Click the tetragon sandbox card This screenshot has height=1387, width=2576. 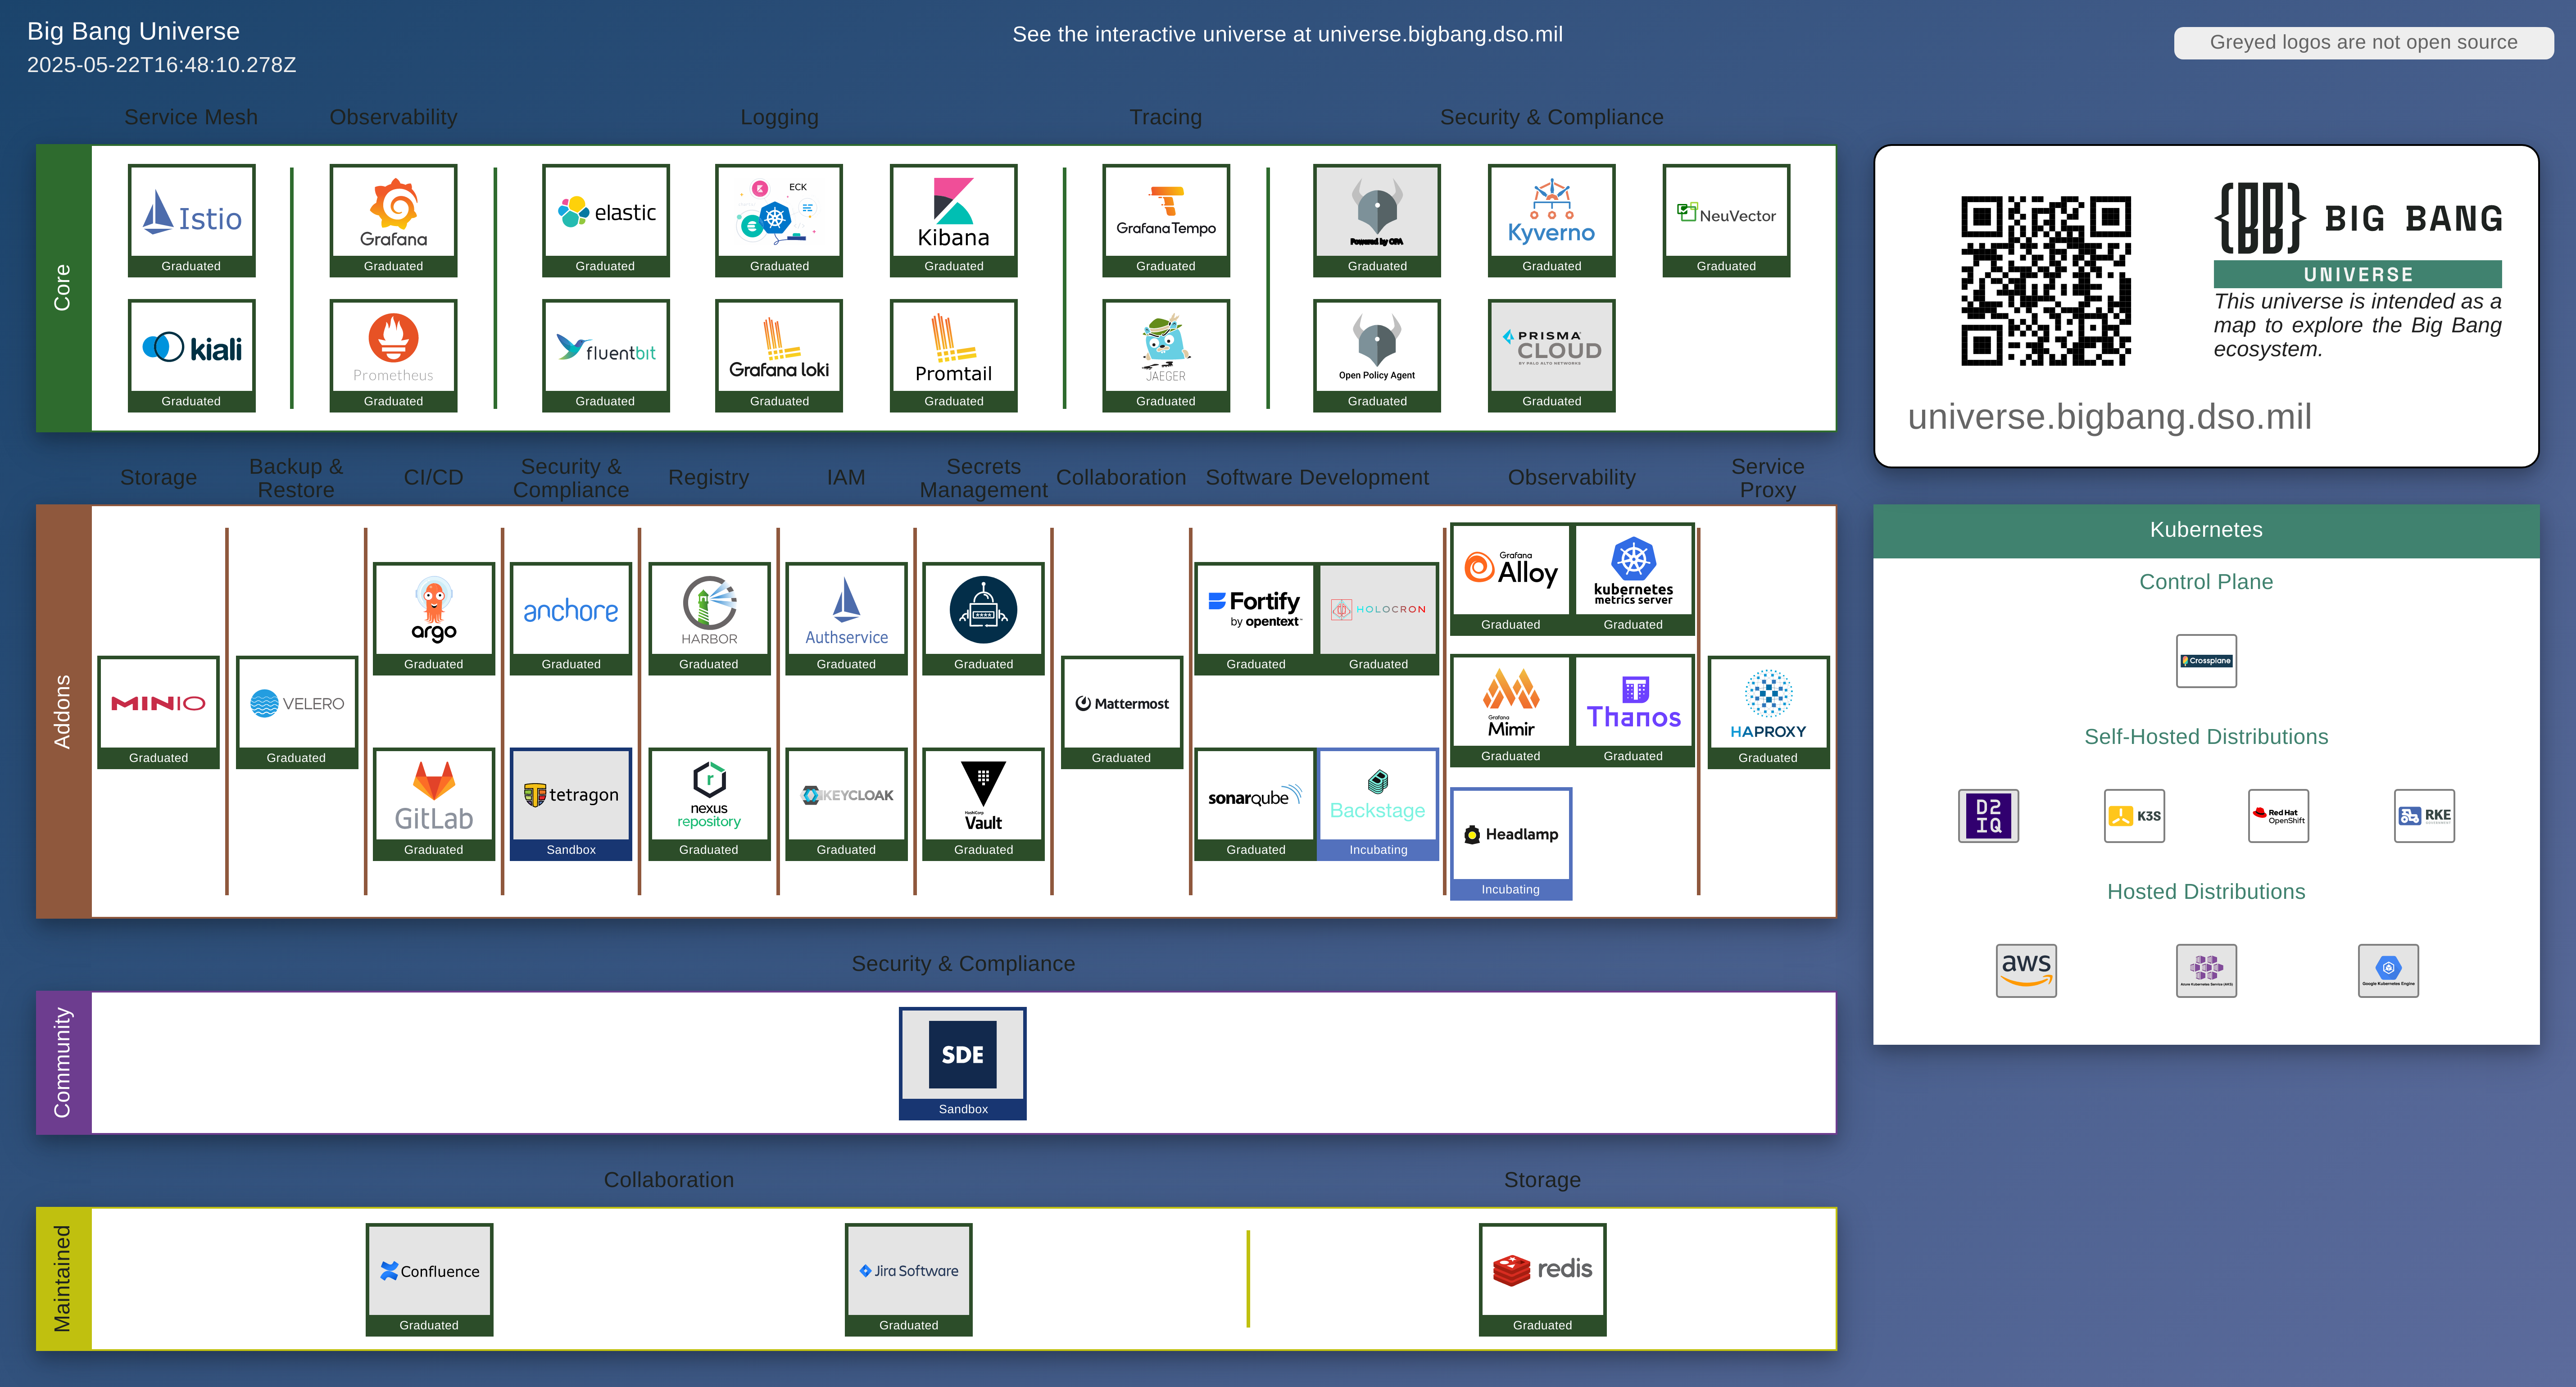point(571,804)
